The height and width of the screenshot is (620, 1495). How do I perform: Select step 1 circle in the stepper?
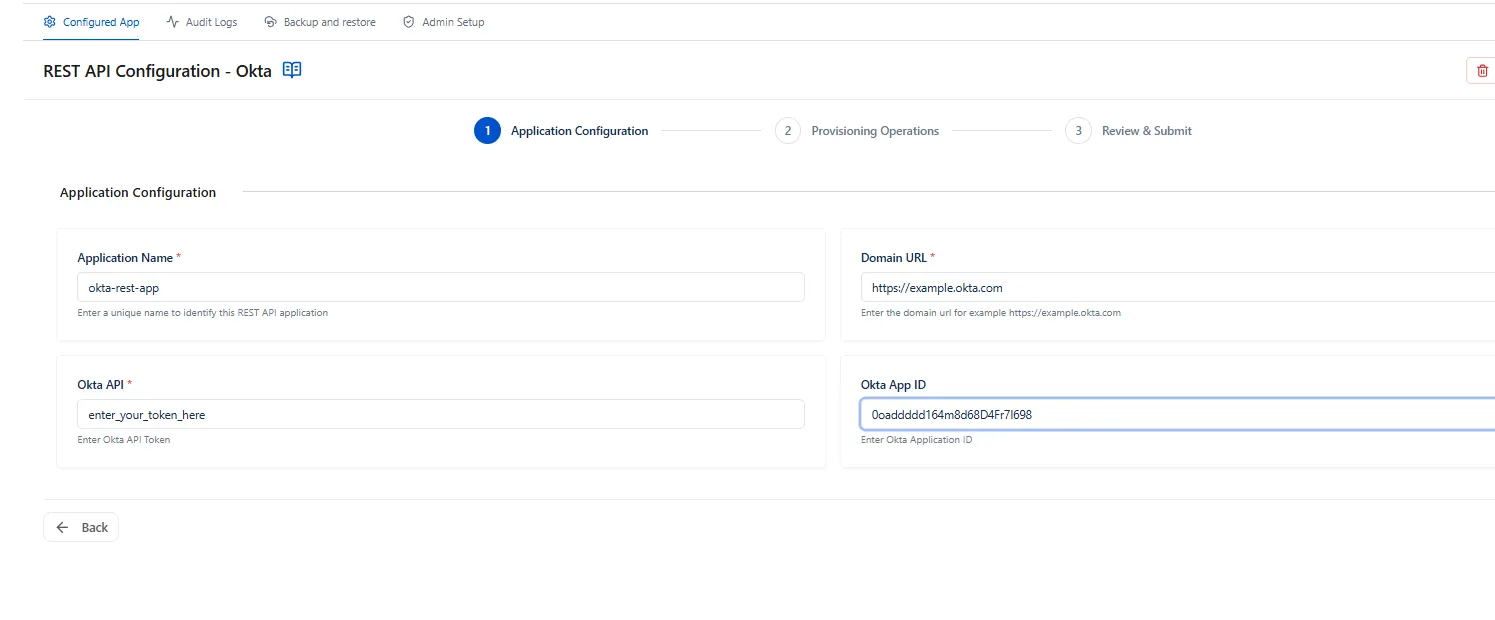487,131
